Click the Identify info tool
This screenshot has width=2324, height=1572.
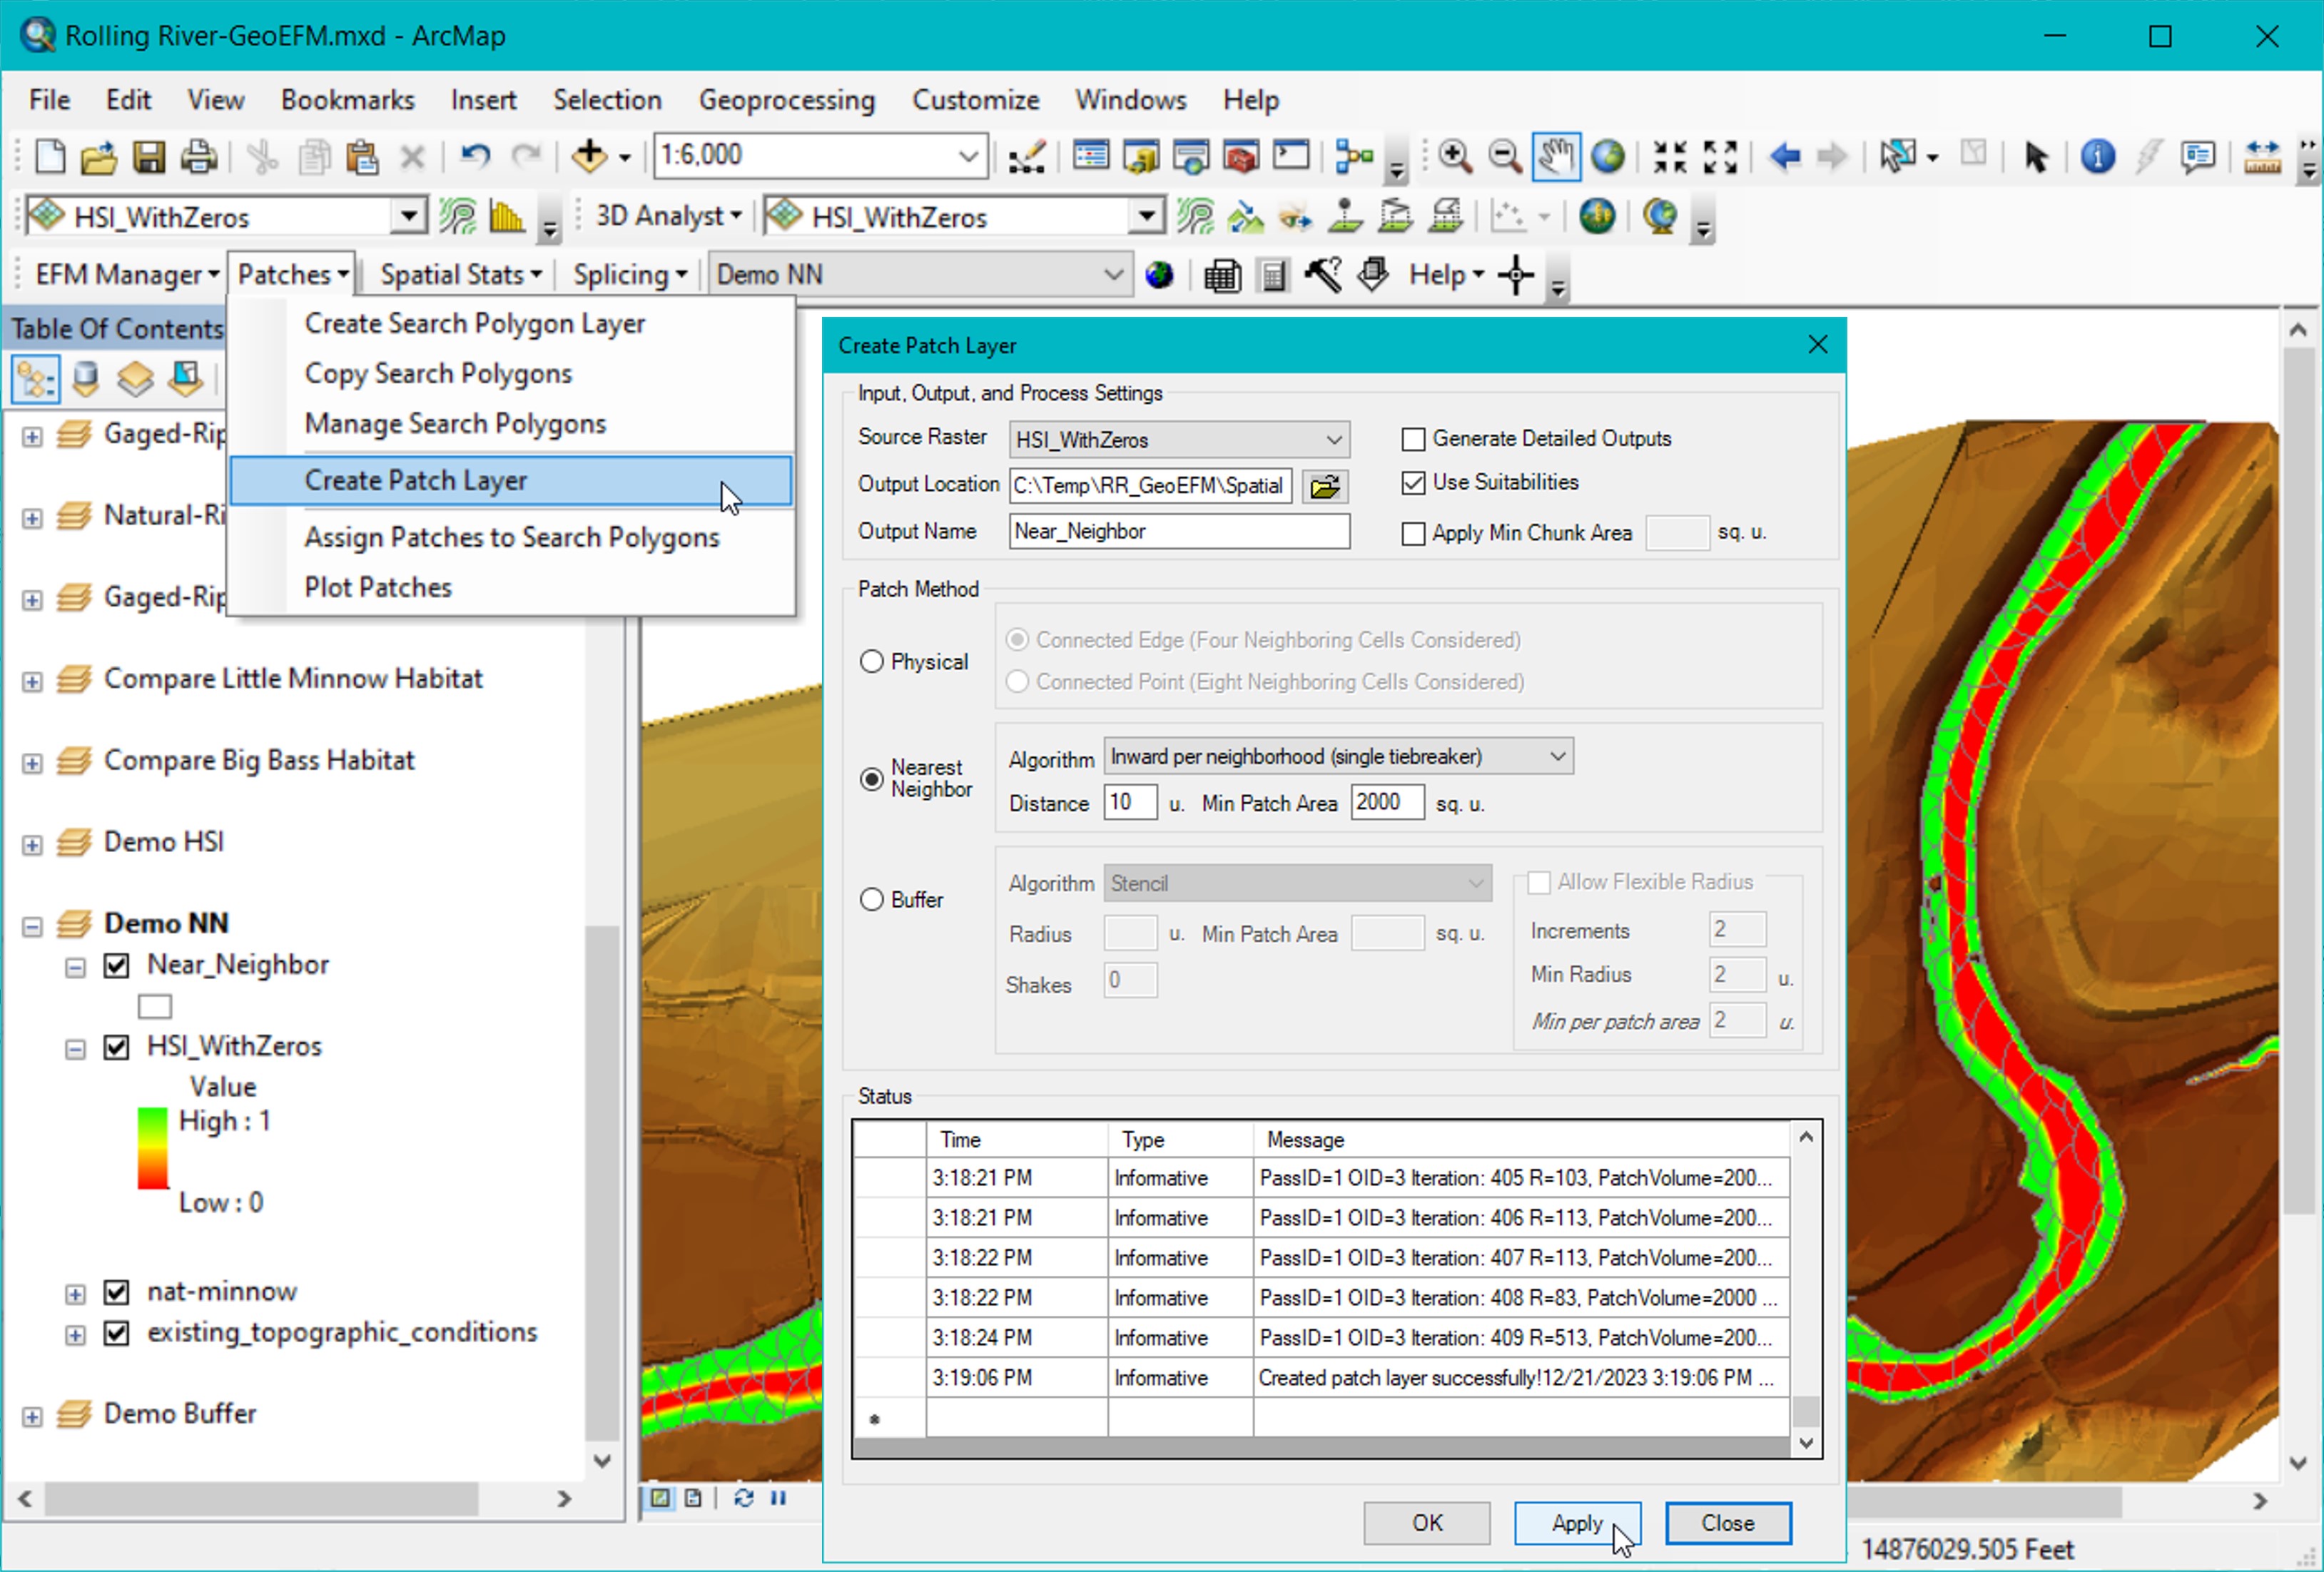2097,156
